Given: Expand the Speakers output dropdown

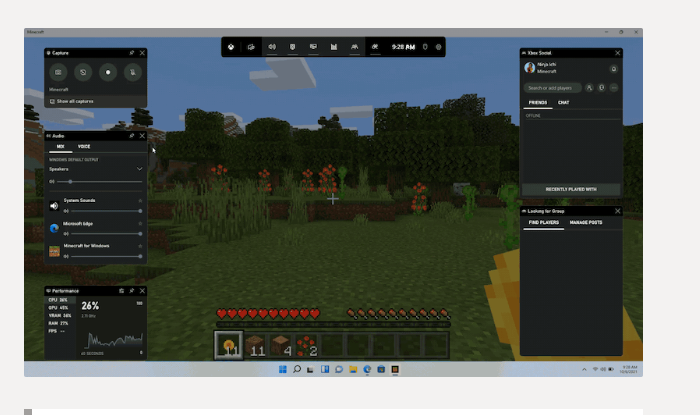Looking at the screenshot, I should tap(139, 169).
